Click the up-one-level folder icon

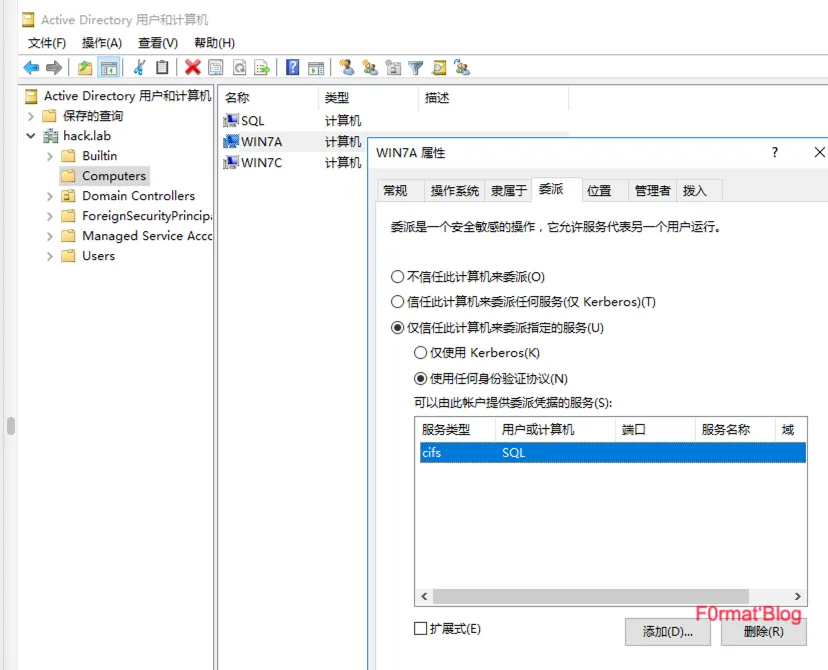(85, 68)
